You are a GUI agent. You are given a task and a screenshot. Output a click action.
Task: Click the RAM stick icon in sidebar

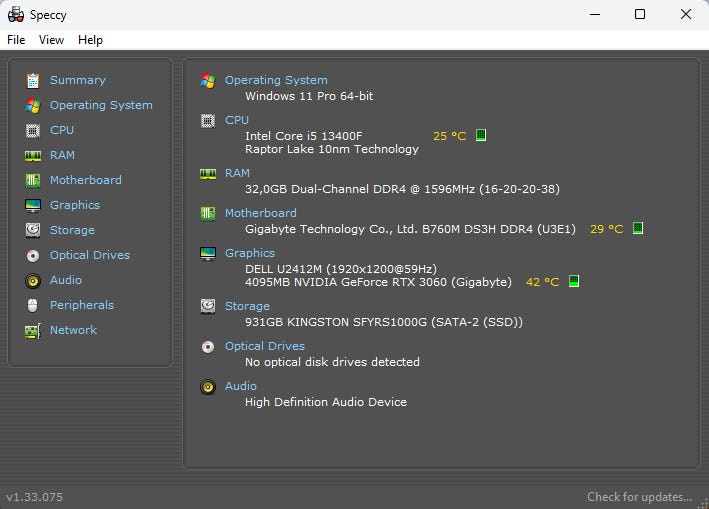(x=33, y=155)
